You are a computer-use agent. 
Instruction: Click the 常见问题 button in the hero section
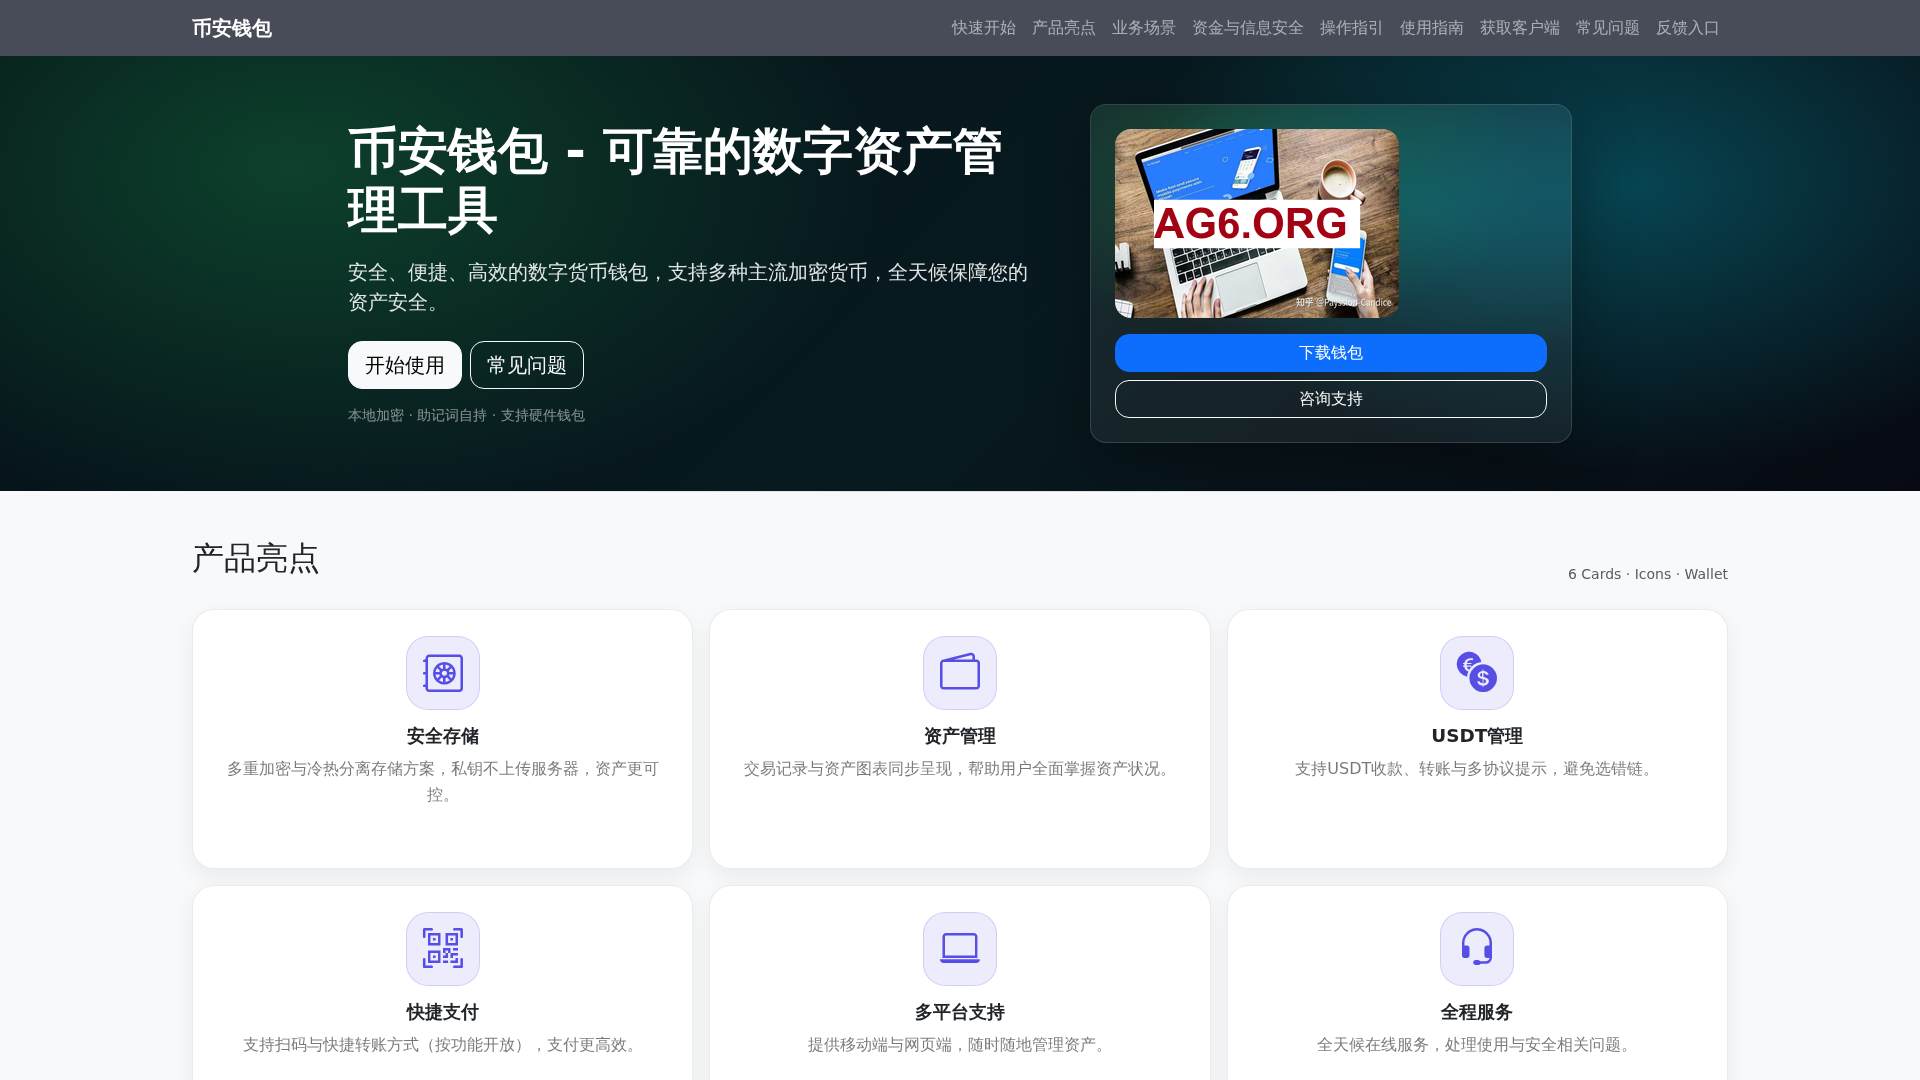point(527,365)
